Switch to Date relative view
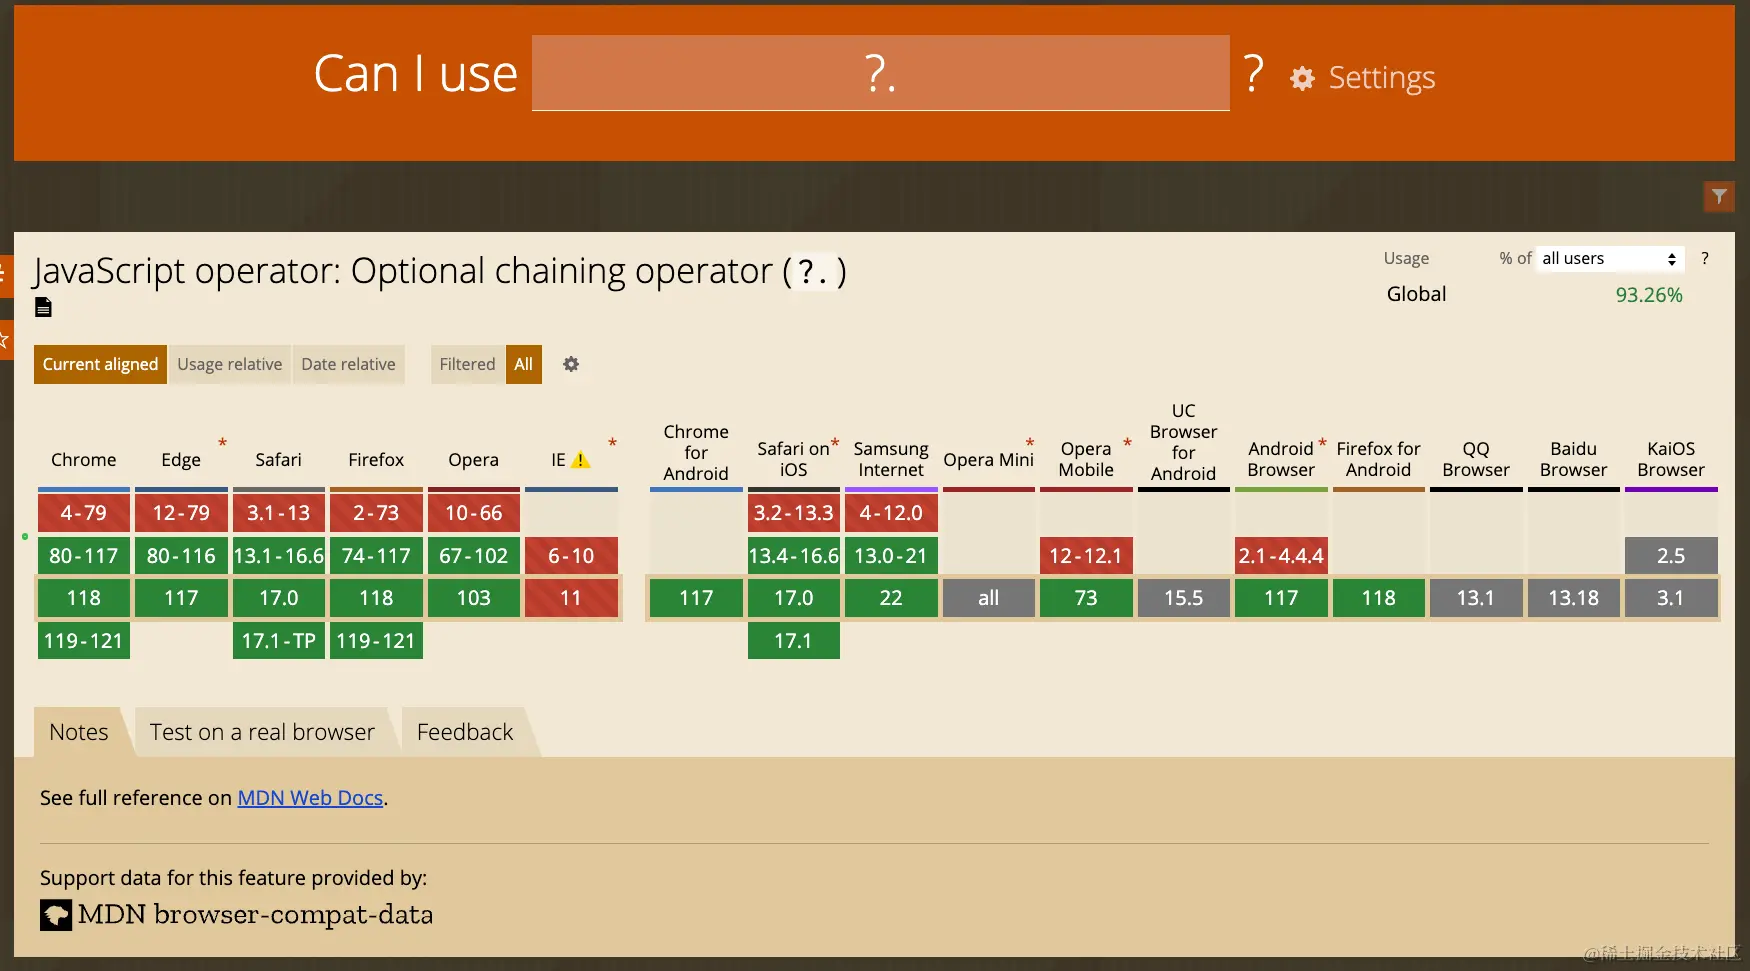This screenshot has height=971, width=1750. pyautogui.click(x=348, y=364)
